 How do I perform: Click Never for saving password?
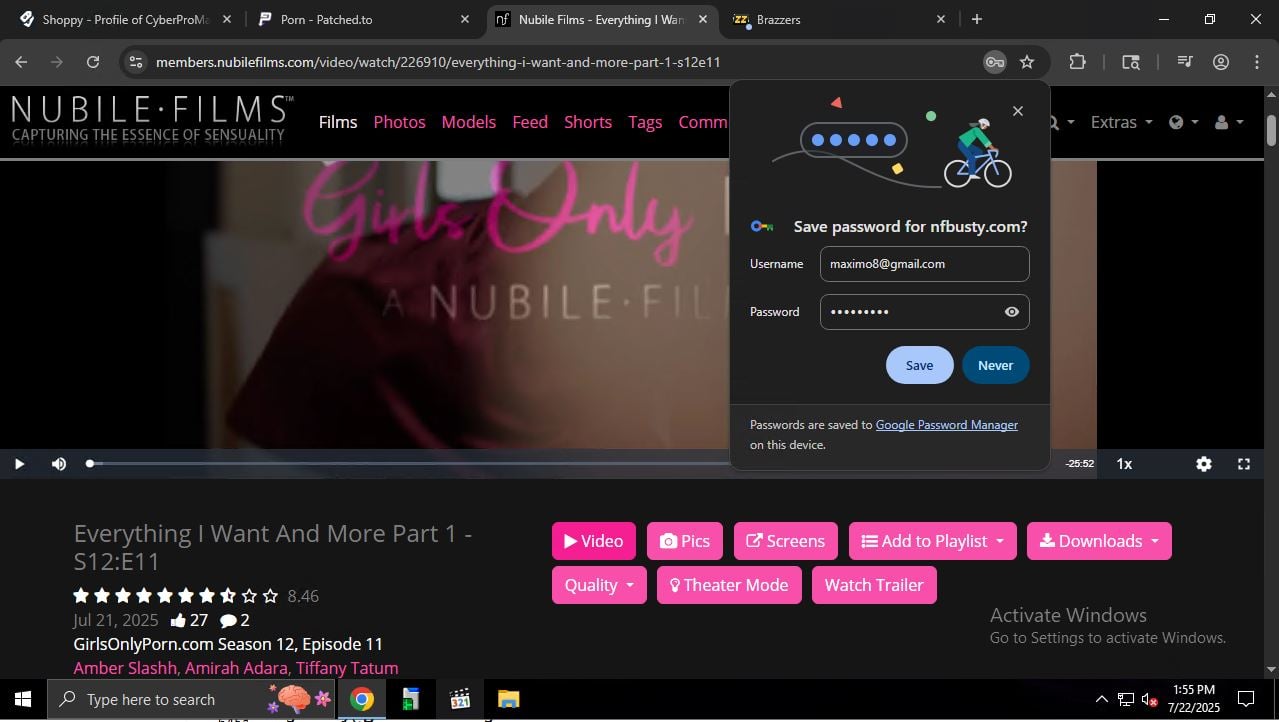[x=995, y=365]
